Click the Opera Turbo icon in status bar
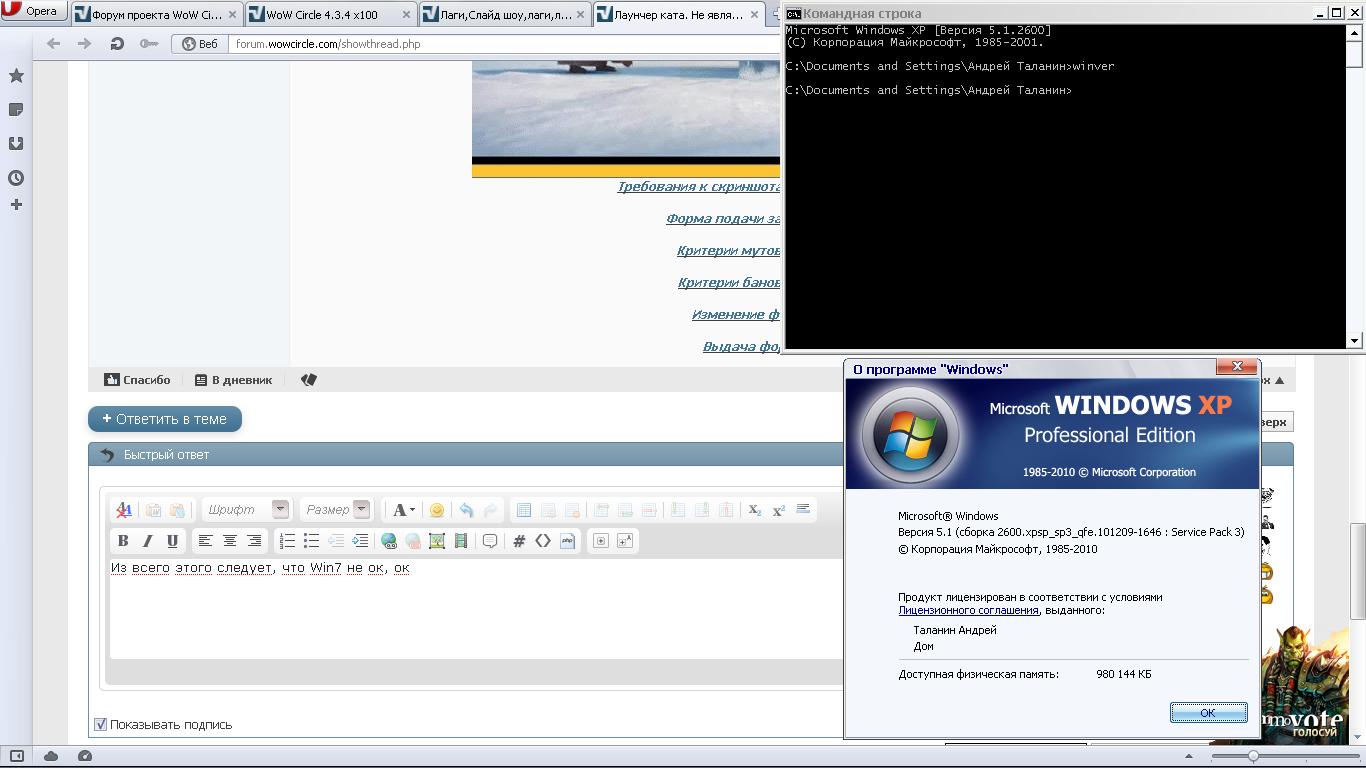This screenshot has height=768, width=1366. click(85, 756)
